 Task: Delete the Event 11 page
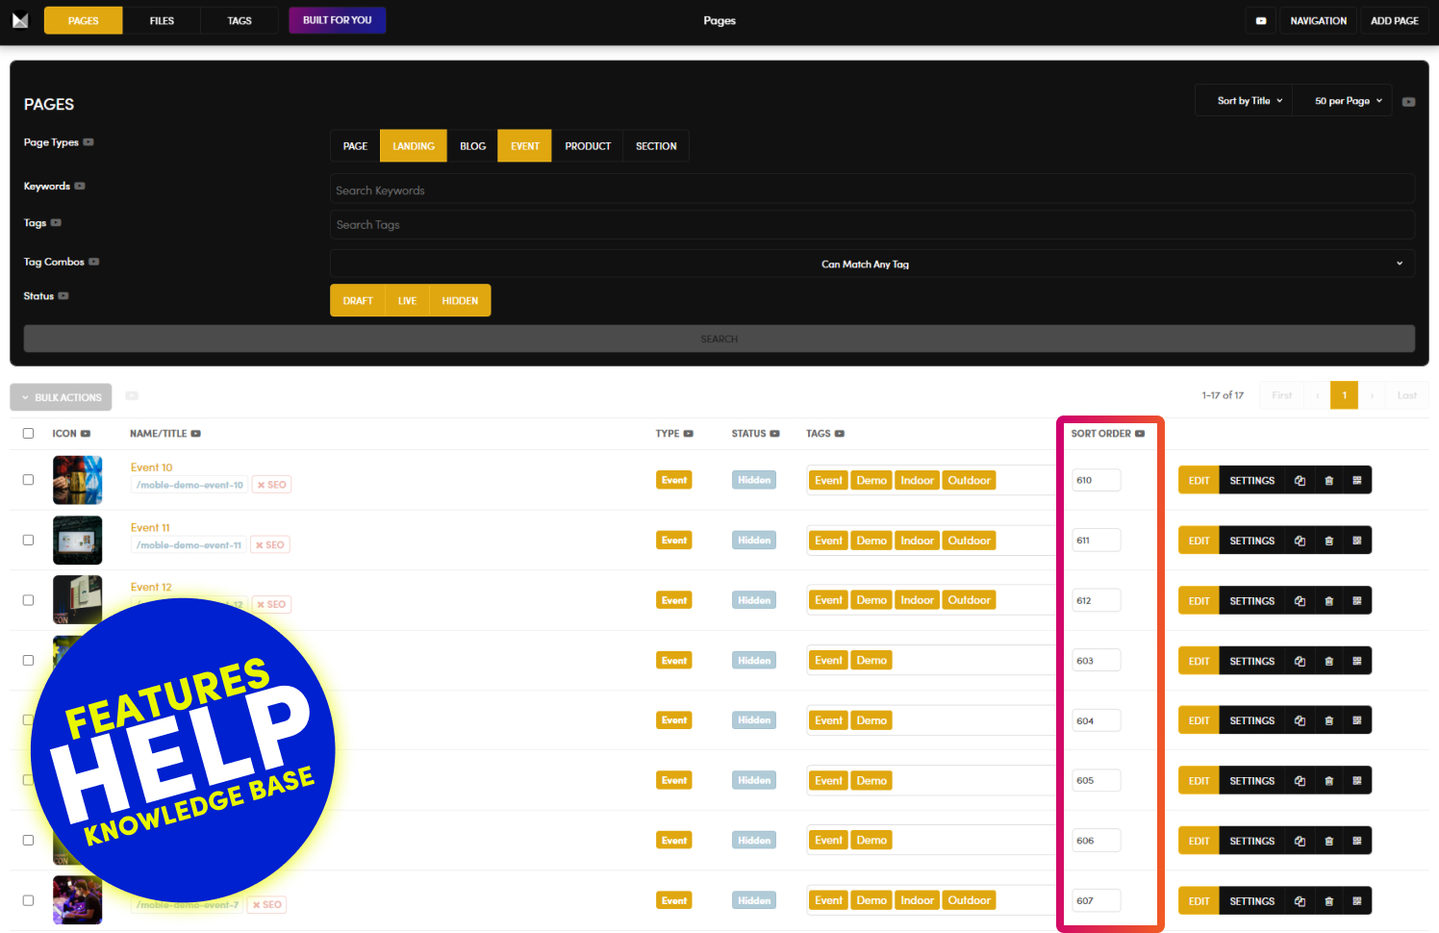(1328, 541)
